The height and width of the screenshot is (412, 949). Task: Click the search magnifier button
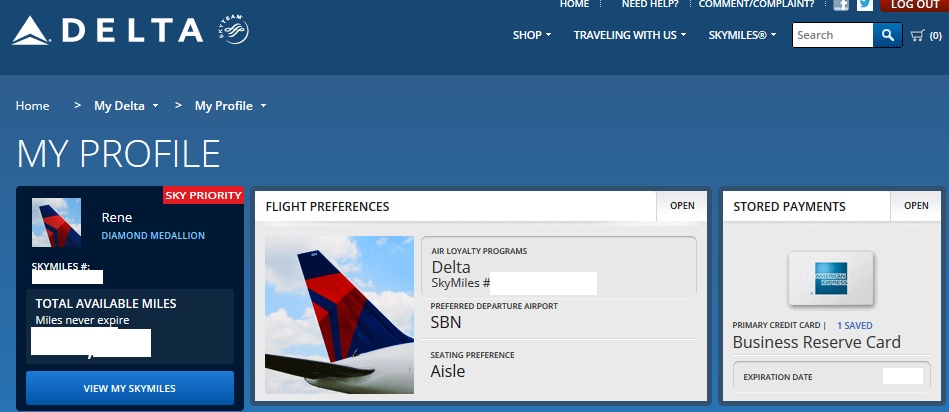[x=887, y=35]
